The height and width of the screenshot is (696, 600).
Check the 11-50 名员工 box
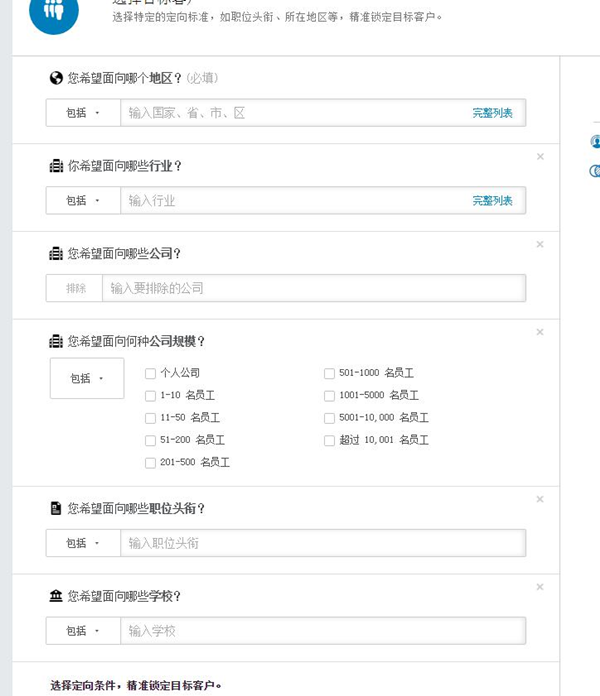coord(150,418)
